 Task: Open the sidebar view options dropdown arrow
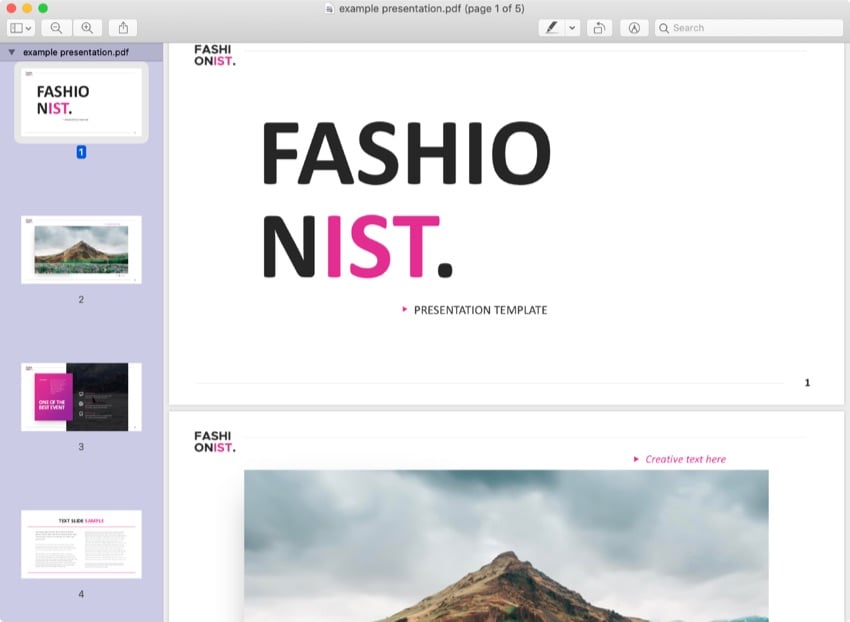tap(29, 28)
